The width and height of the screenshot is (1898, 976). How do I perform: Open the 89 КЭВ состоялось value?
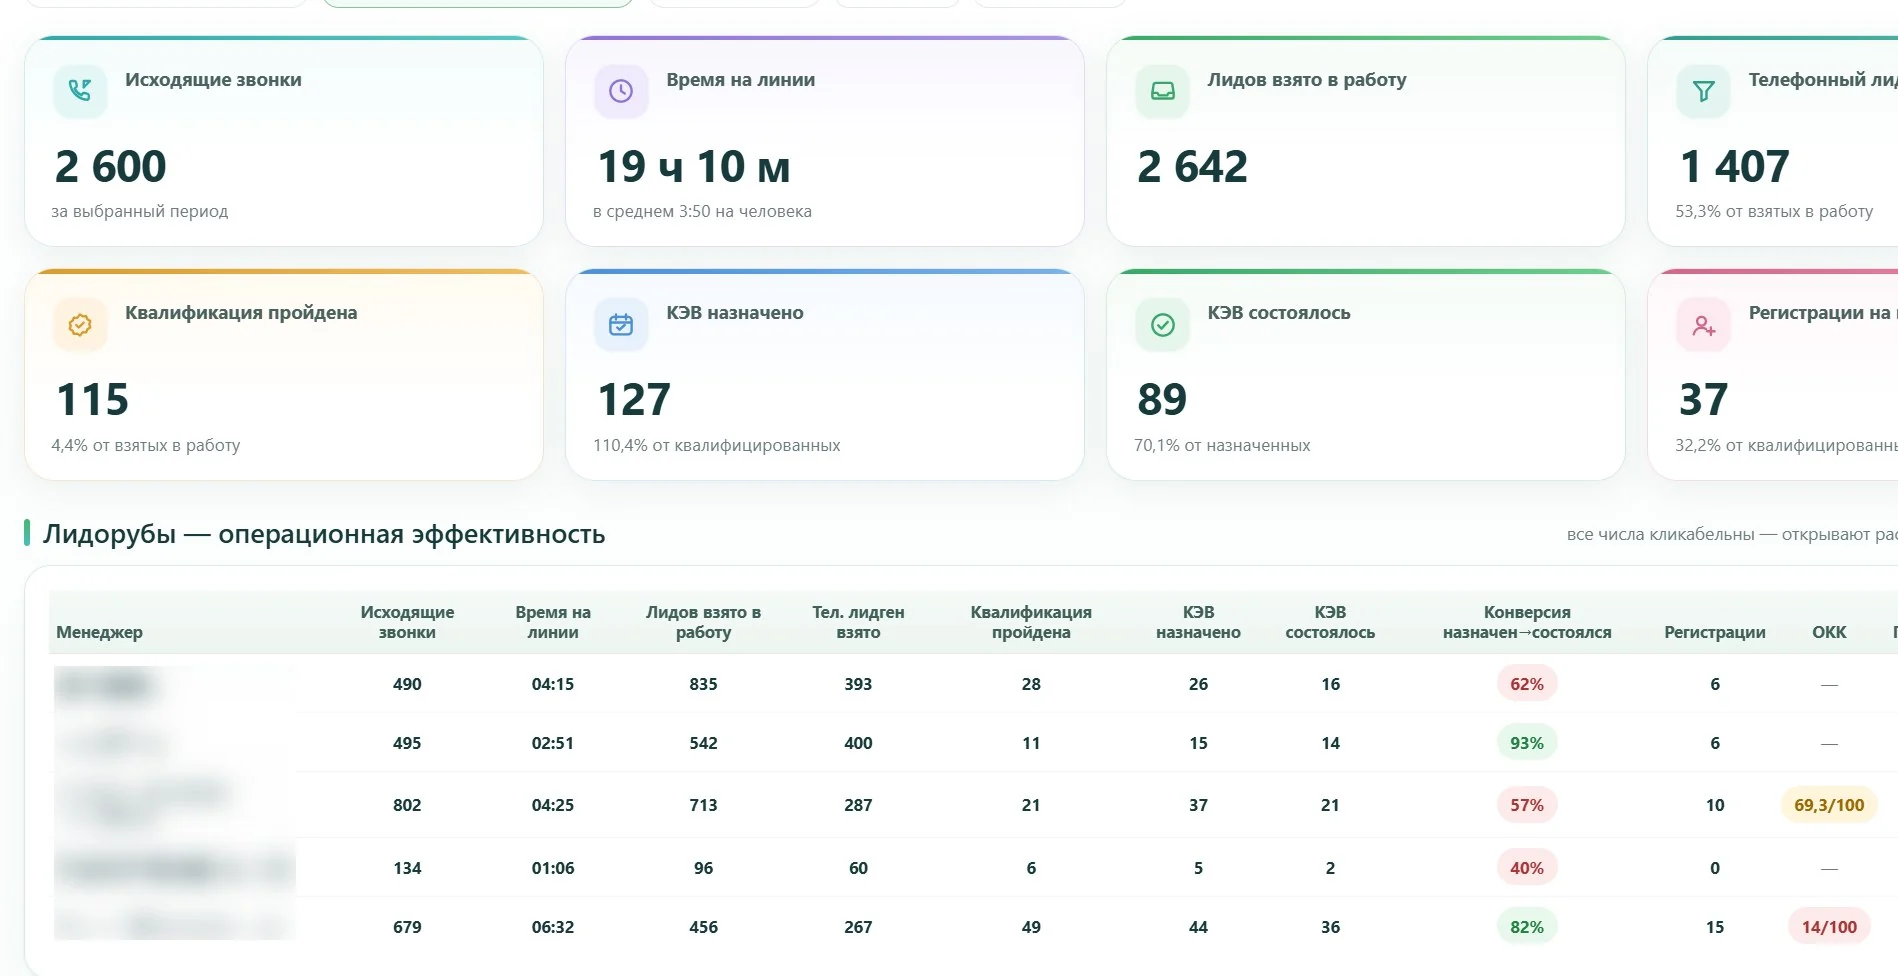click(x=1162, y=399)
